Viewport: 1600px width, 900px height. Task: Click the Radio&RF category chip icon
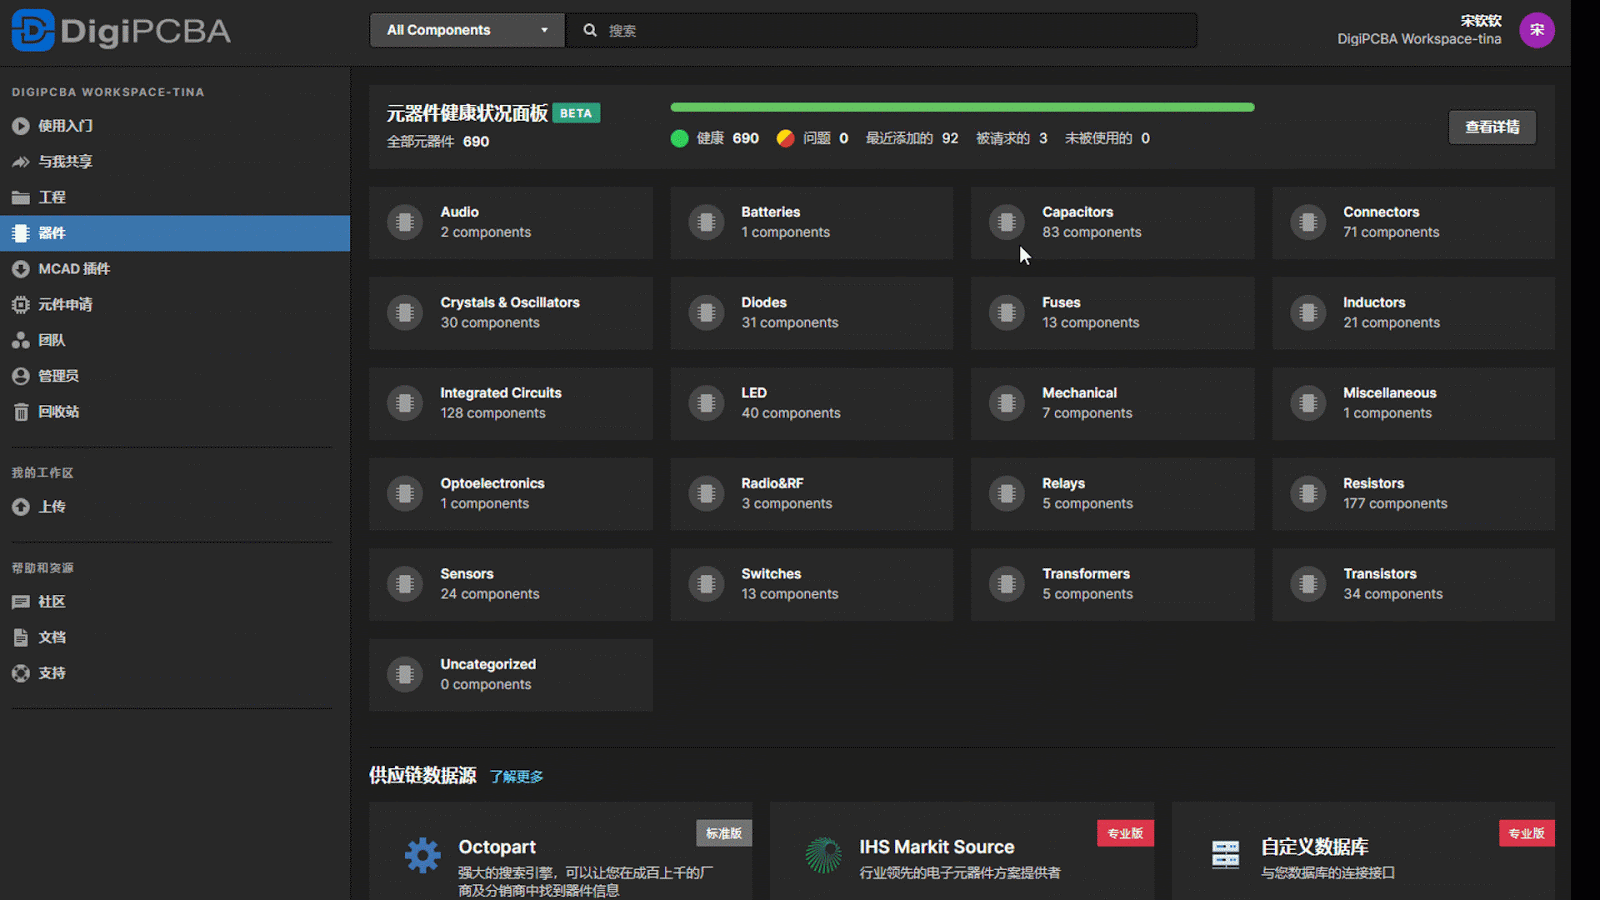tap(706, 493)
